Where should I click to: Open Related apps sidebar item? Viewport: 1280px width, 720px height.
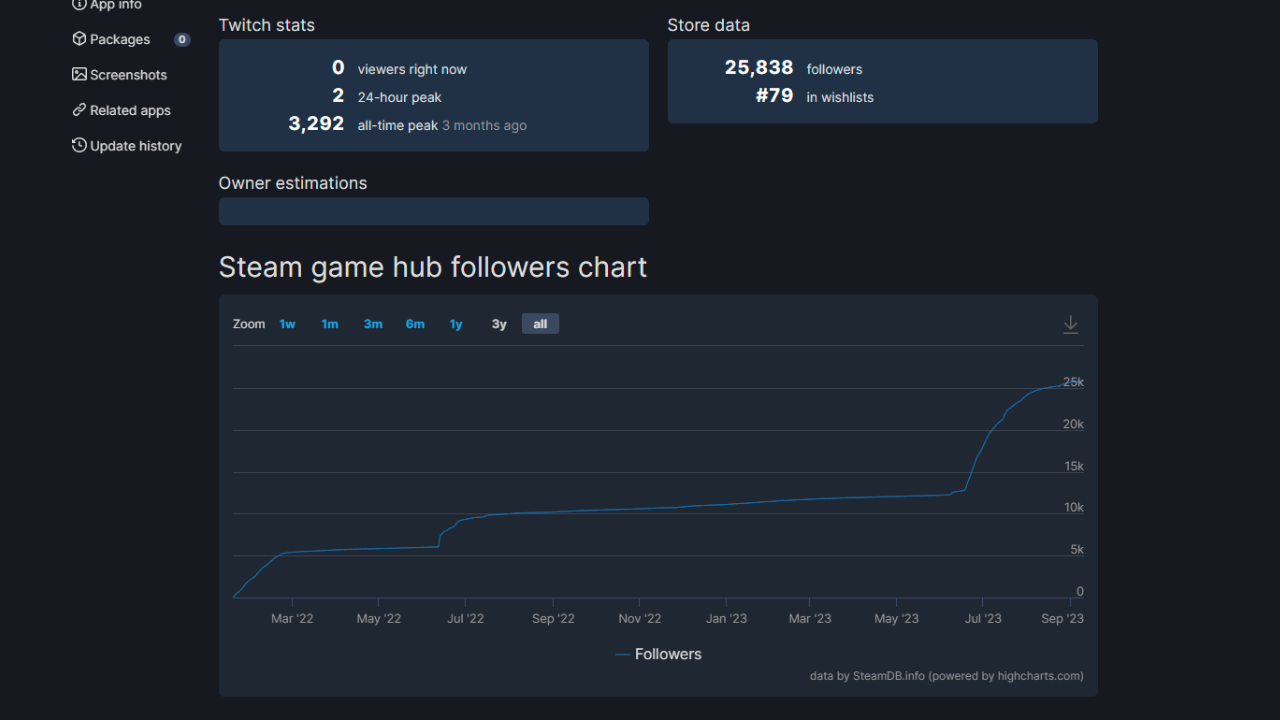pyautogui.click(x=131, y=110)
